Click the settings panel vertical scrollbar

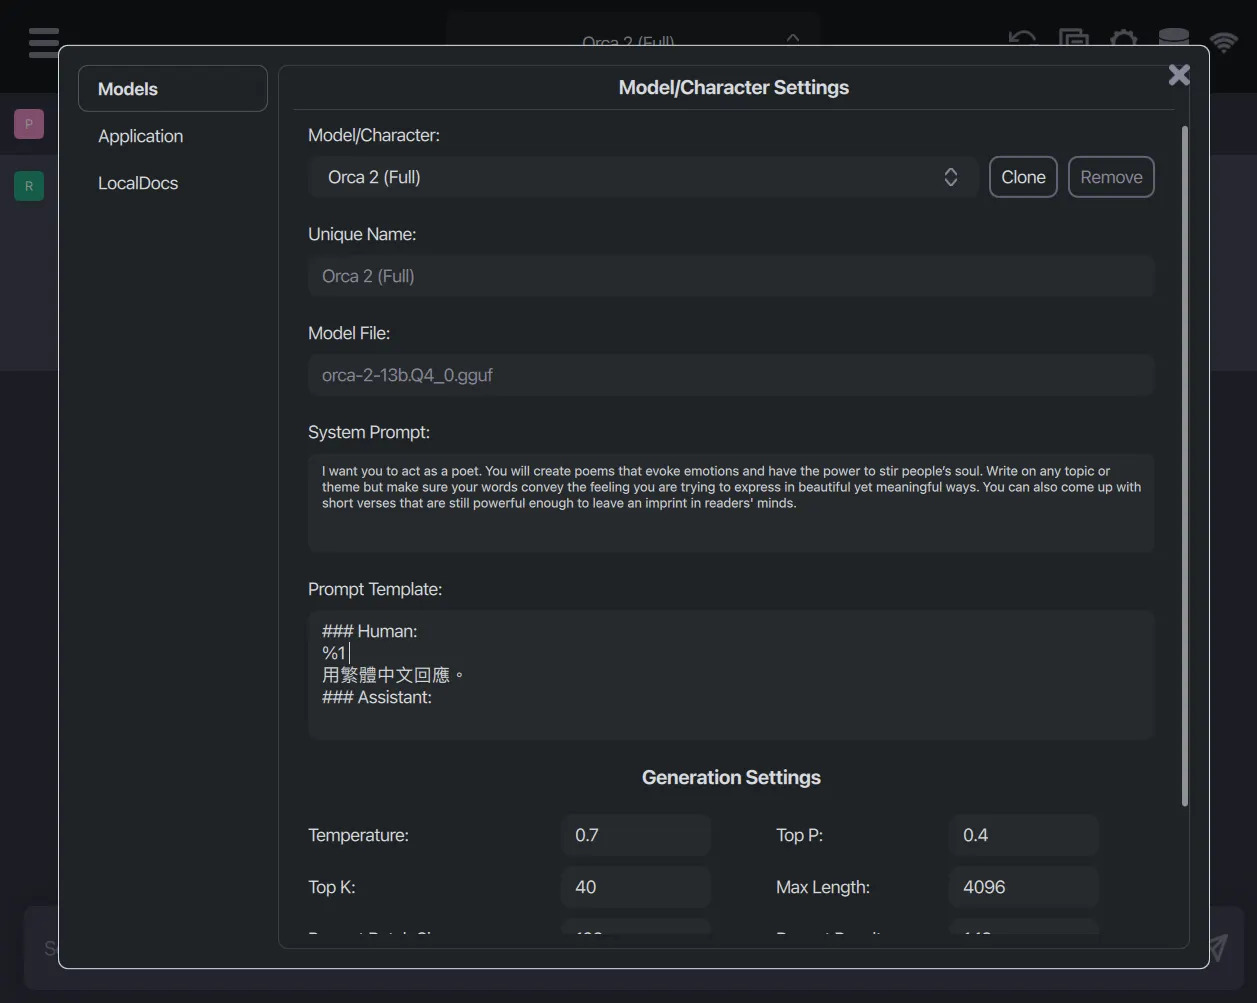click(1185, 466)
